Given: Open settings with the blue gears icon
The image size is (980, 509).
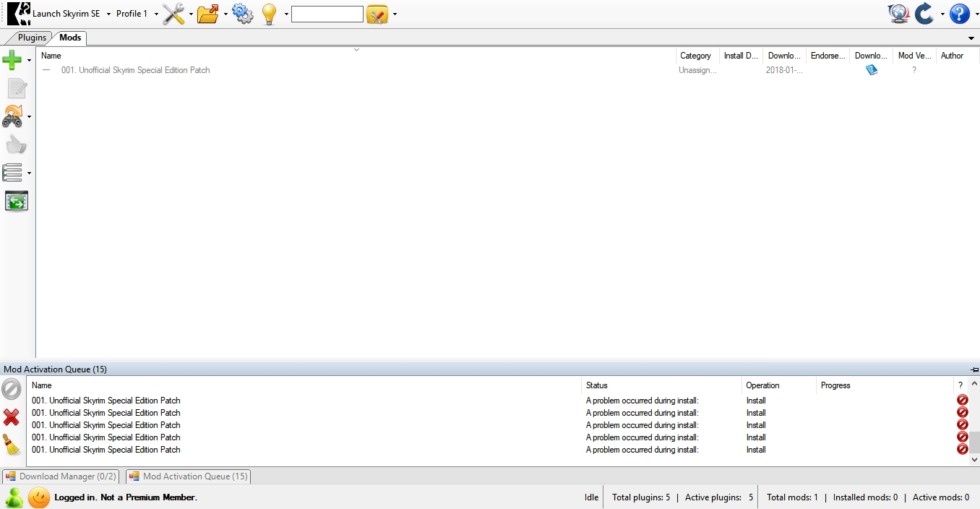Looking at the screenshot, I should [x=242, y=14].
